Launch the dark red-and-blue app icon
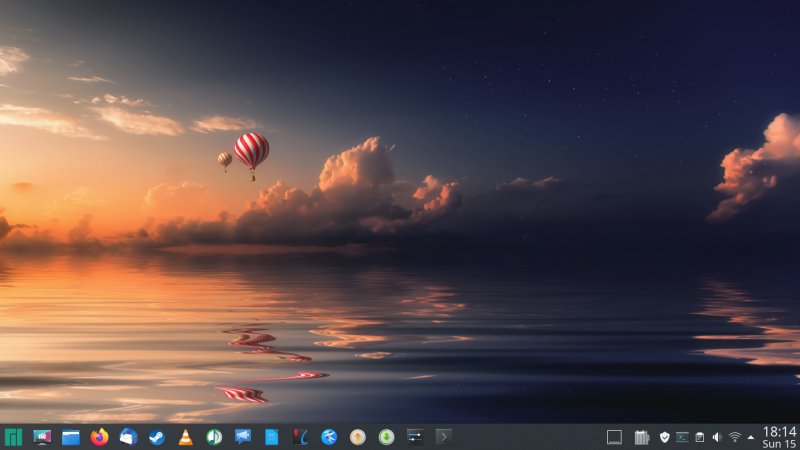Image resolution: width=800 pixels, height=450 pixels. pyautogui.click(x=300, y=437)
